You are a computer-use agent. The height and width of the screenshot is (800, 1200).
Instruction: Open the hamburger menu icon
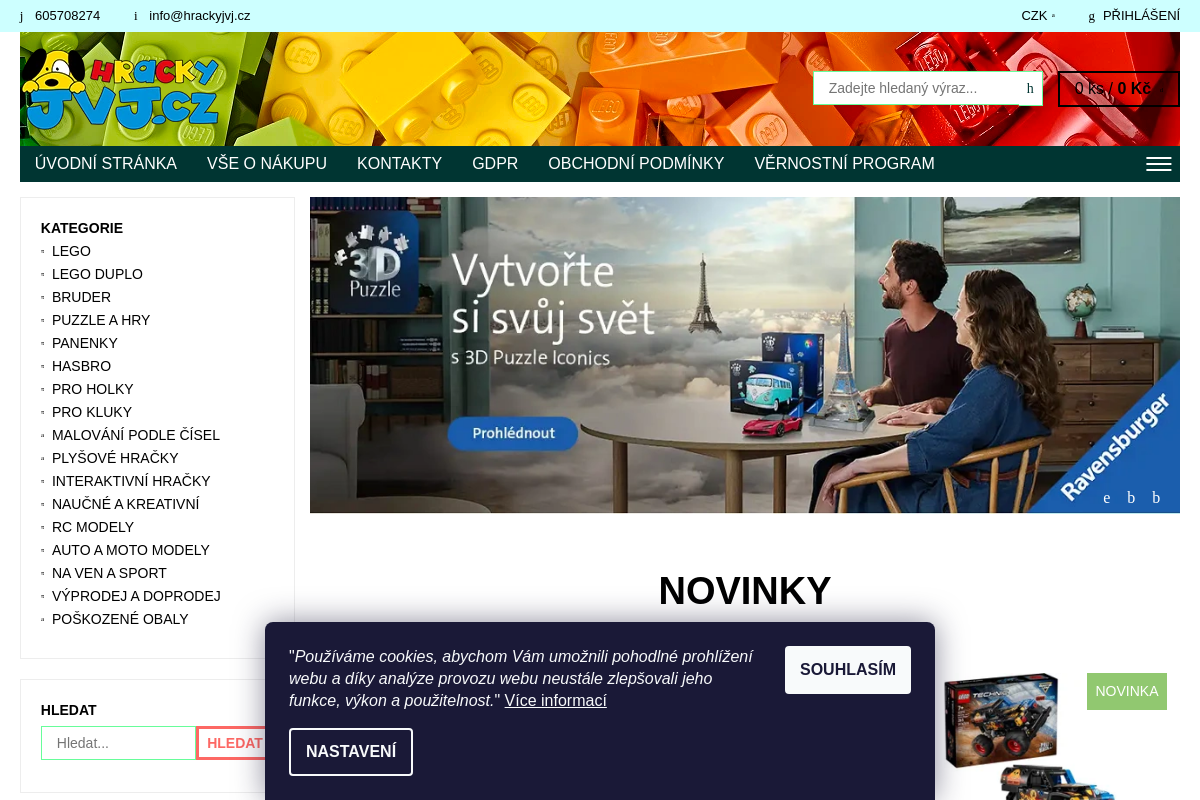coord(1158,164)
